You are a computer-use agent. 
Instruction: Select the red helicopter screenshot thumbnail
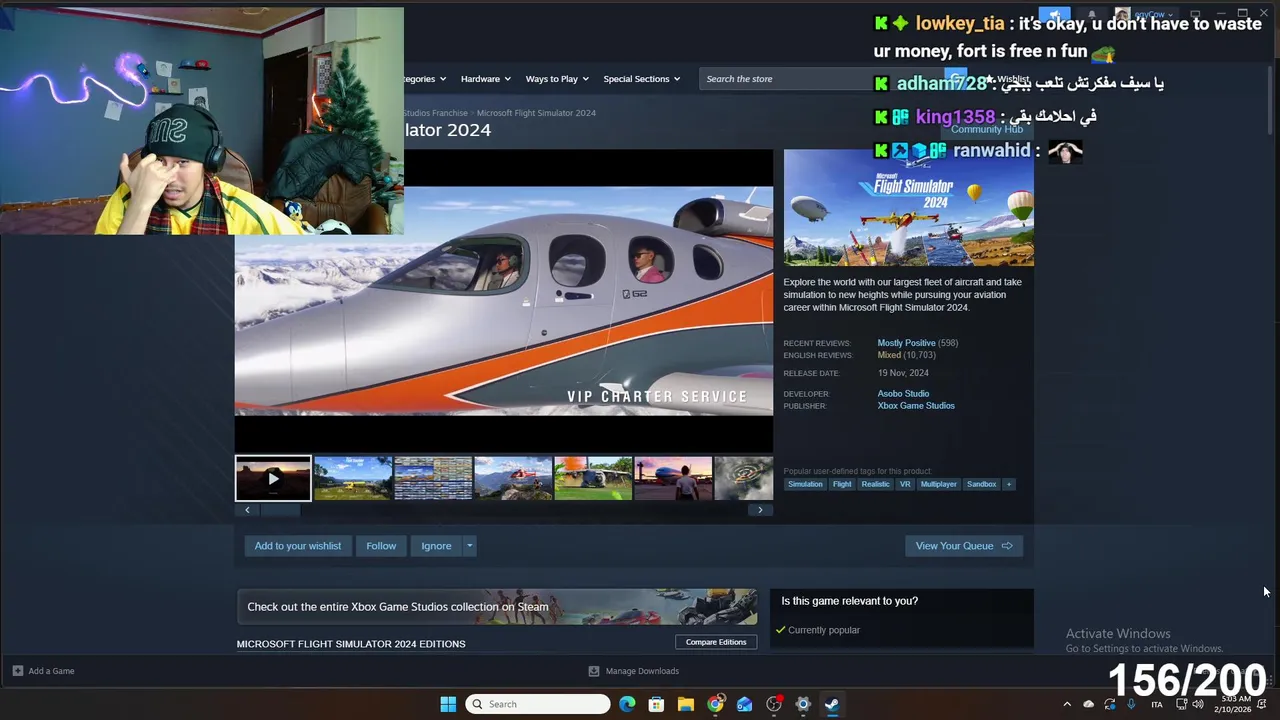[513, 478]
